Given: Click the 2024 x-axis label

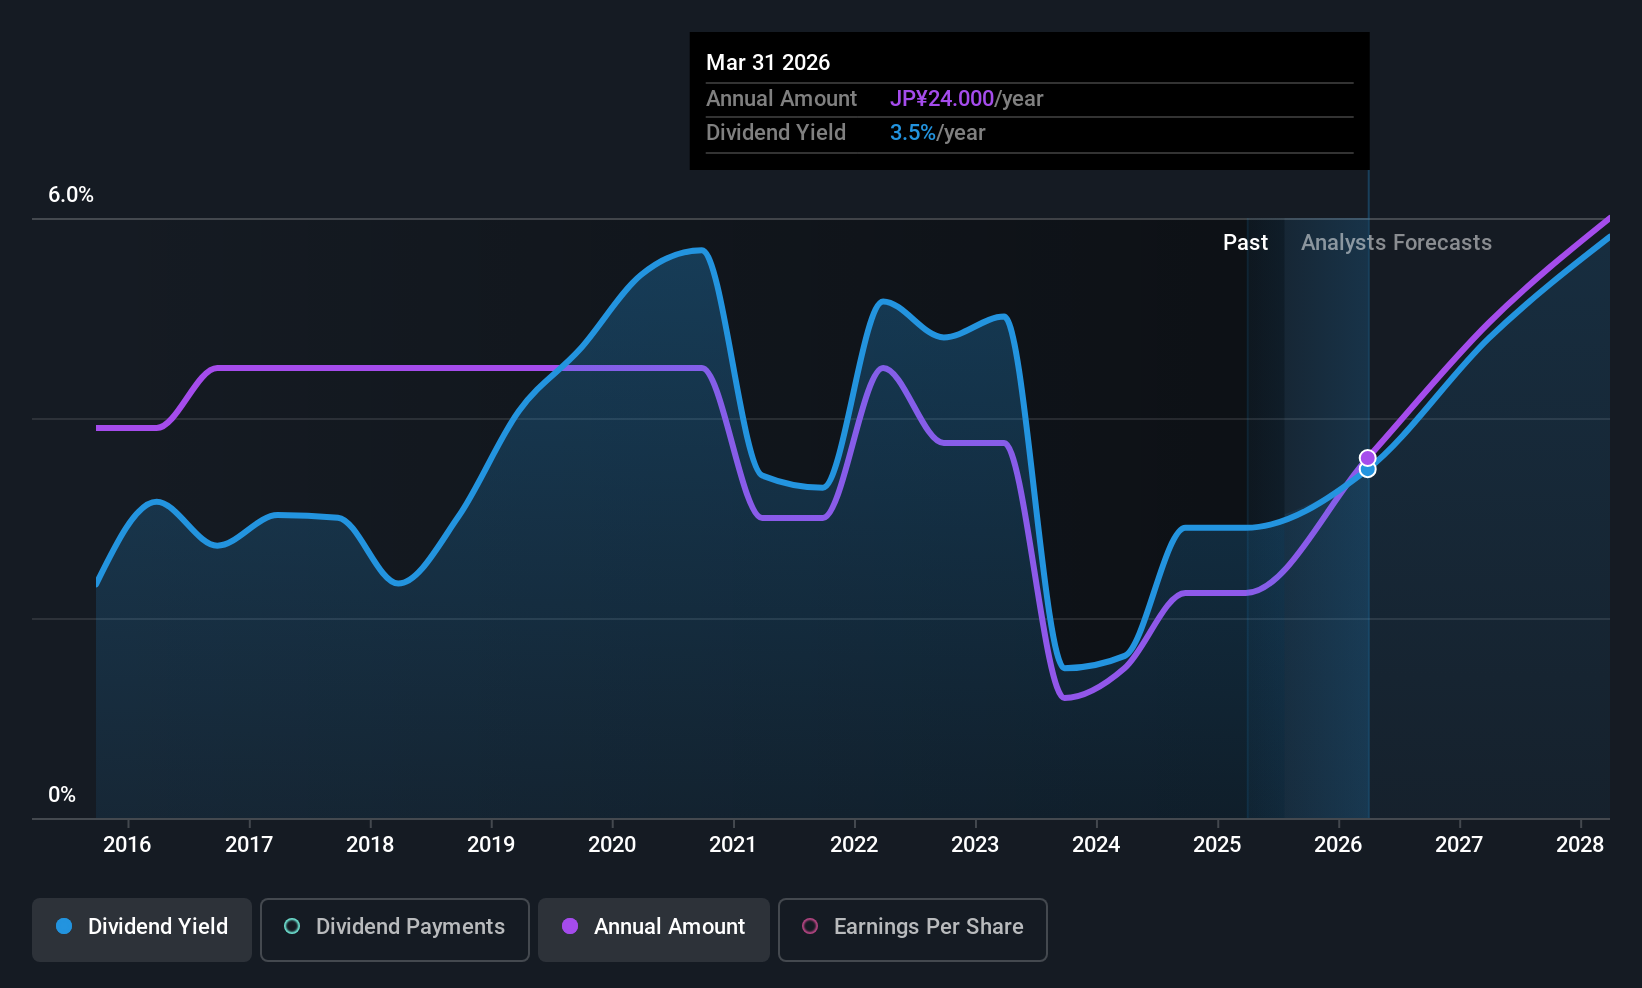Looking at the screenshot, I should click(1096, 844).
